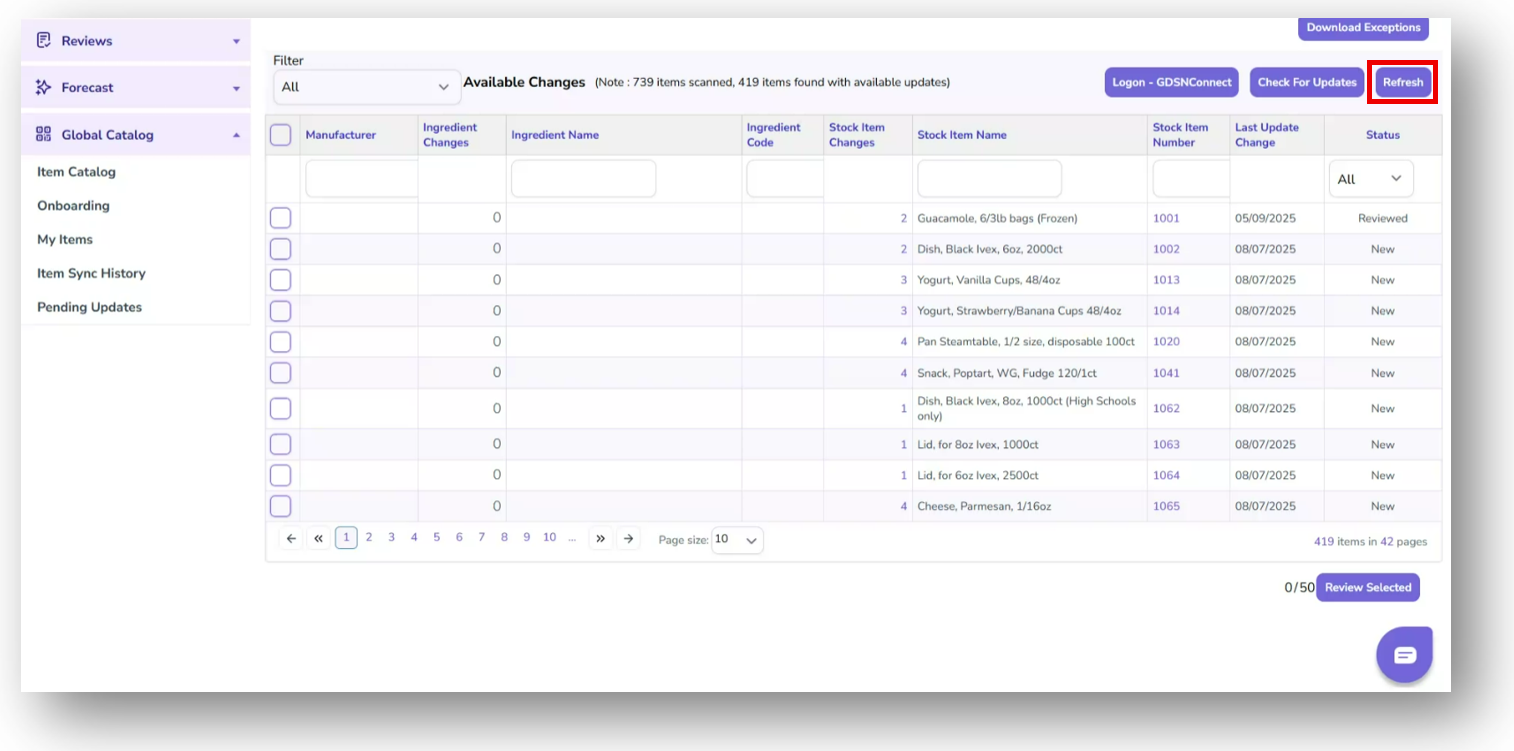Click the Check For Updates button
The width and height of the screenshot is (1514, 751).
pos(1306,82)
